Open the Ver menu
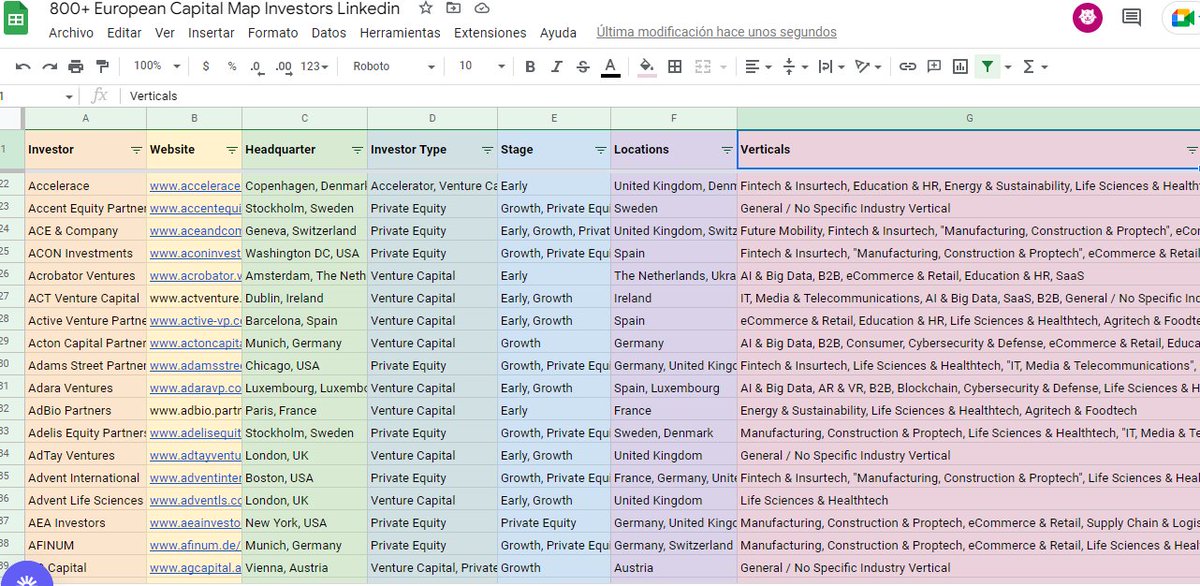The height and width of the screenshot is (586, 1200). tap(165, 33)
